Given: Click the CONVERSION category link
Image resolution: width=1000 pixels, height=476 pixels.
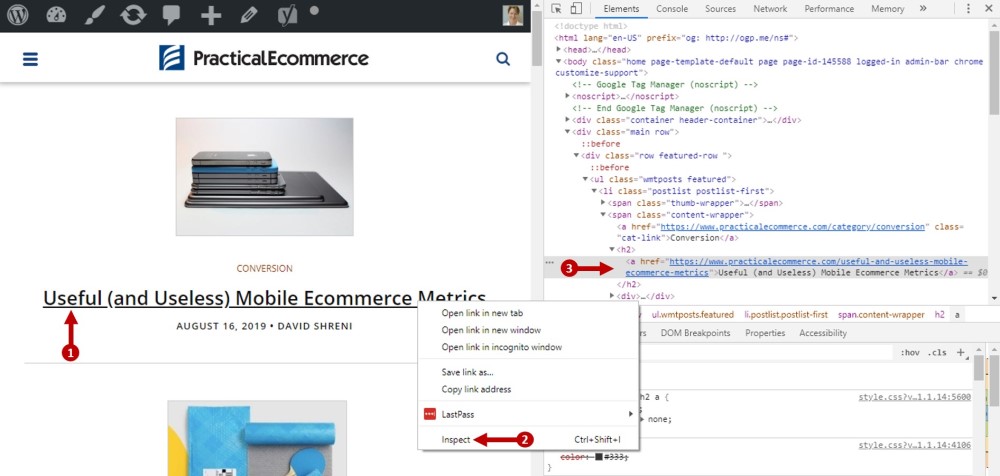Looking at the screenshot, I should [x=264, y=269].
